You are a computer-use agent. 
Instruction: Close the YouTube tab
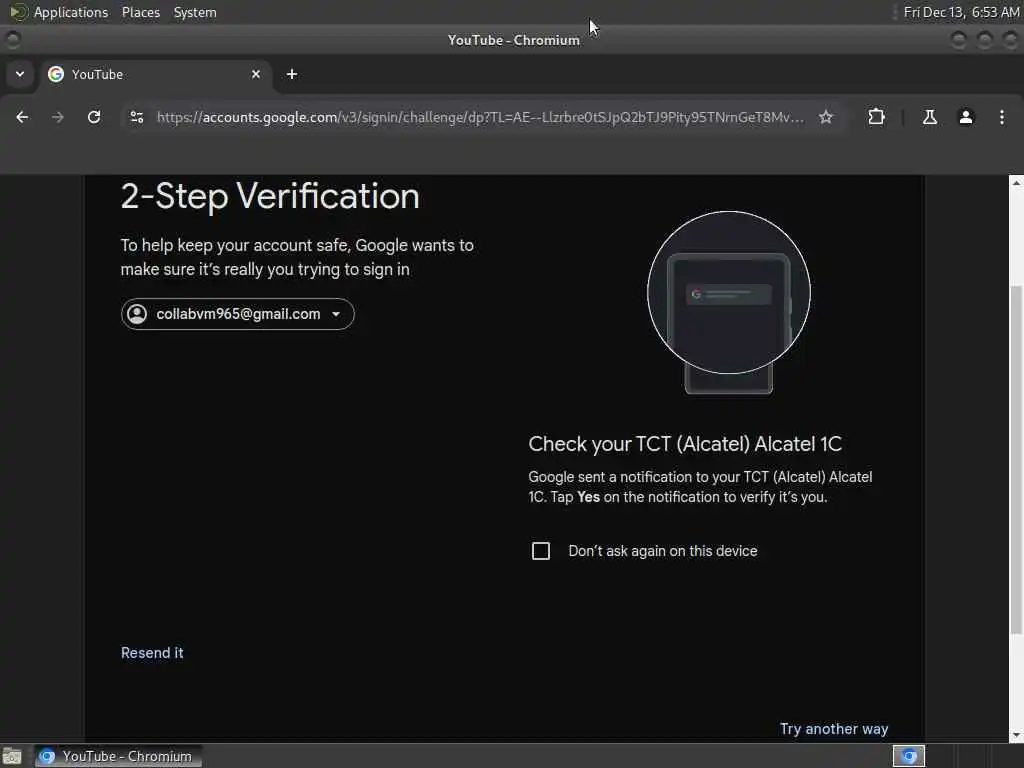pyautogui.click(x=256, y=74)
